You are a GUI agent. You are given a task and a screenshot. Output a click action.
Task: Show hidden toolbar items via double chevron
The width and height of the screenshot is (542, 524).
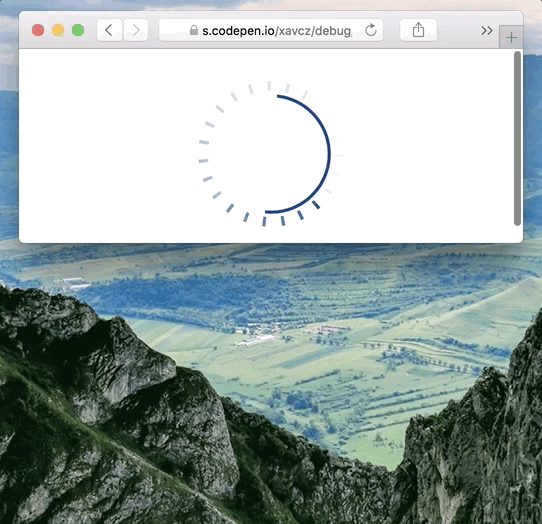tap(487, 31)
